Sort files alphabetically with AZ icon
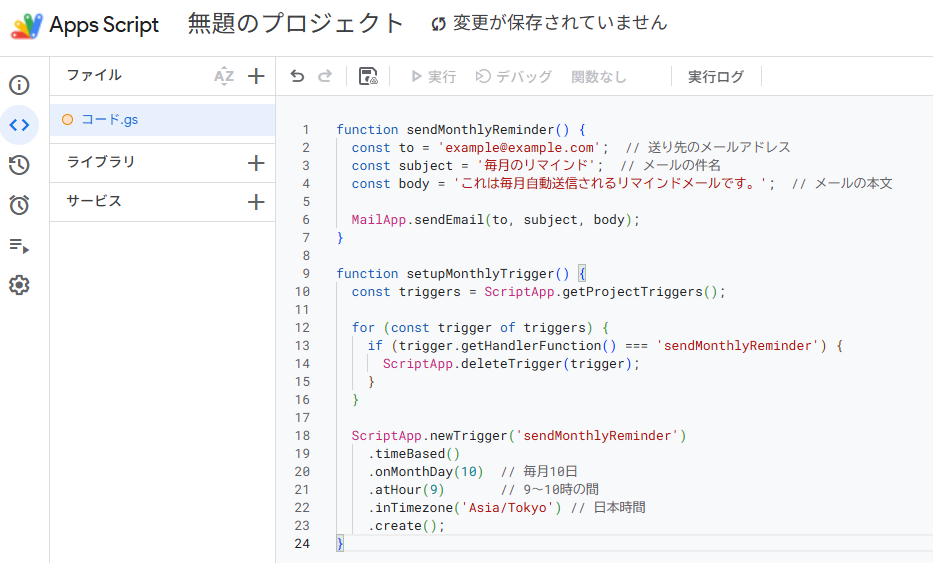This screenshot has height=563, width=933. [x=224, y=76]
